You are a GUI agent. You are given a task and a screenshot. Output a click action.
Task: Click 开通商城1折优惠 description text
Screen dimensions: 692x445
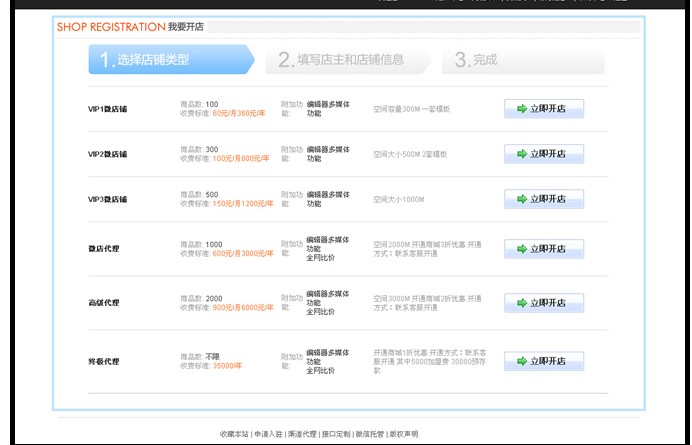click(x=430, y=362)
